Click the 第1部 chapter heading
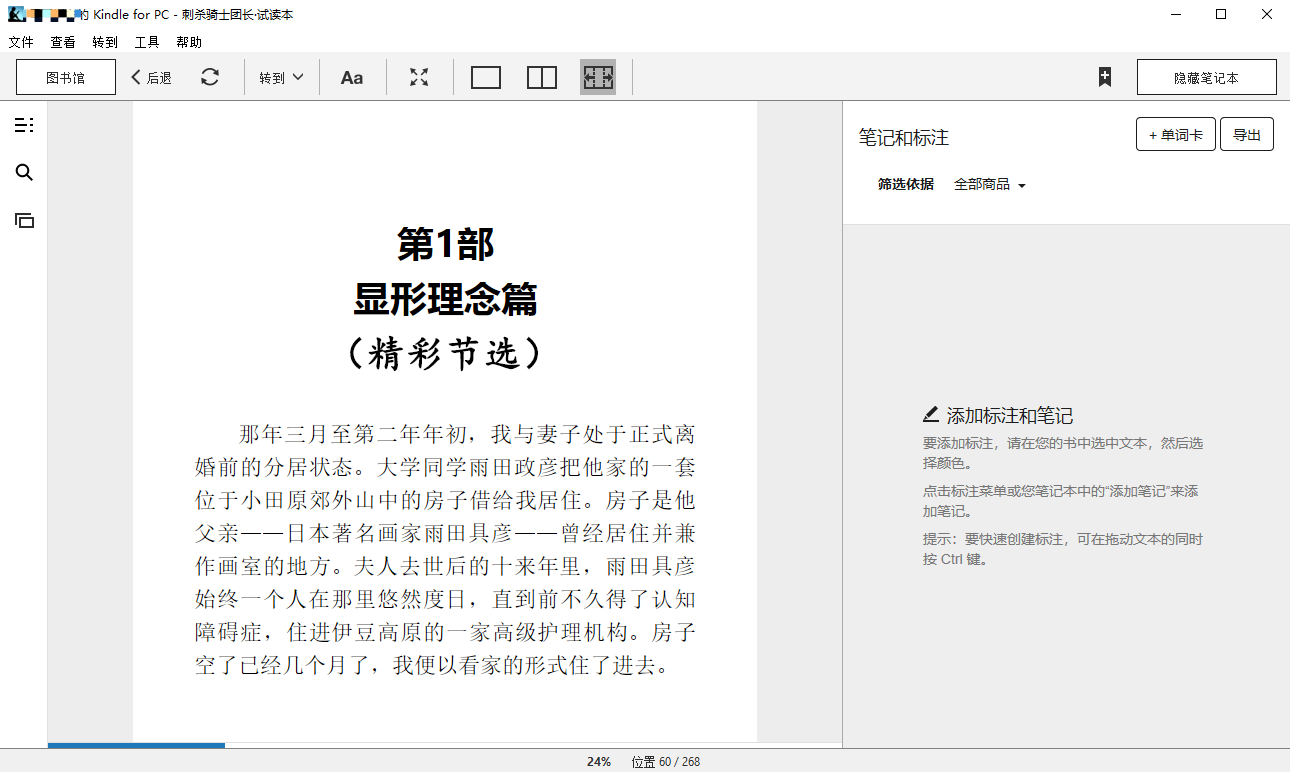The image size is (1290, 772). (x=445, y=243)
